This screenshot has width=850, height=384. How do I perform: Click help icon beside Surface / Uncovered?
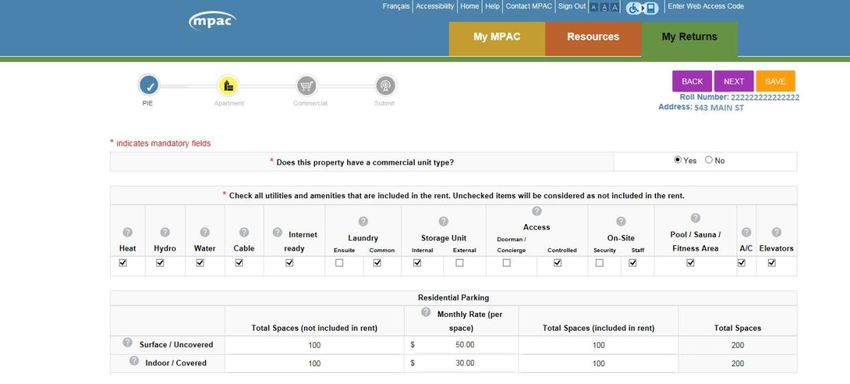click(x=127, y=342)
